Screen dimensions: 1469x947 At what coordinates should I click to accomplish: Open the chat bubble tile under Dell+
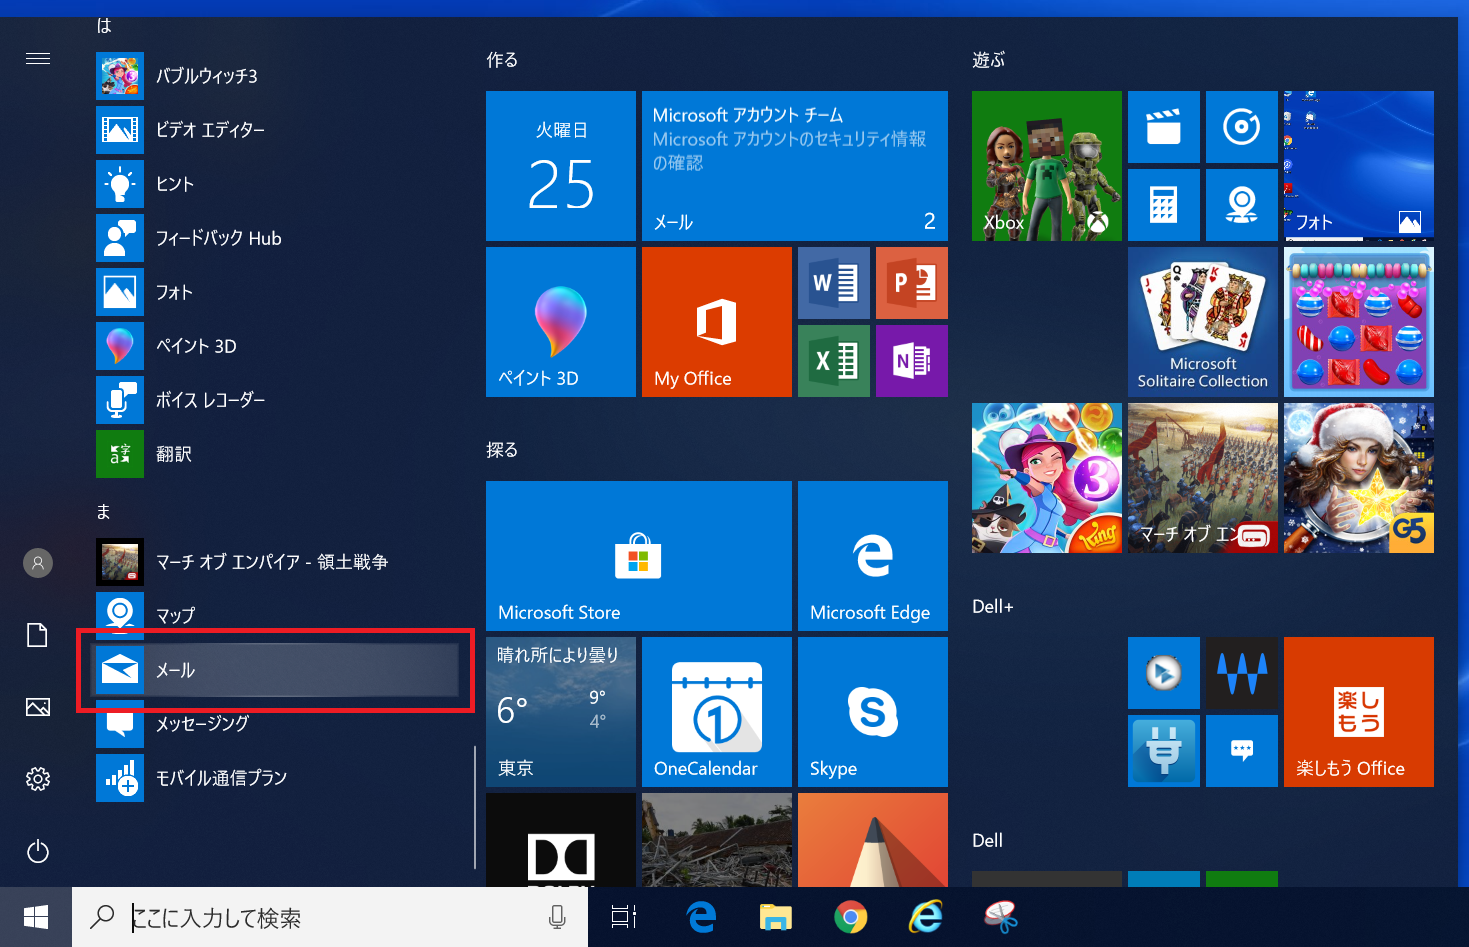1242,751
